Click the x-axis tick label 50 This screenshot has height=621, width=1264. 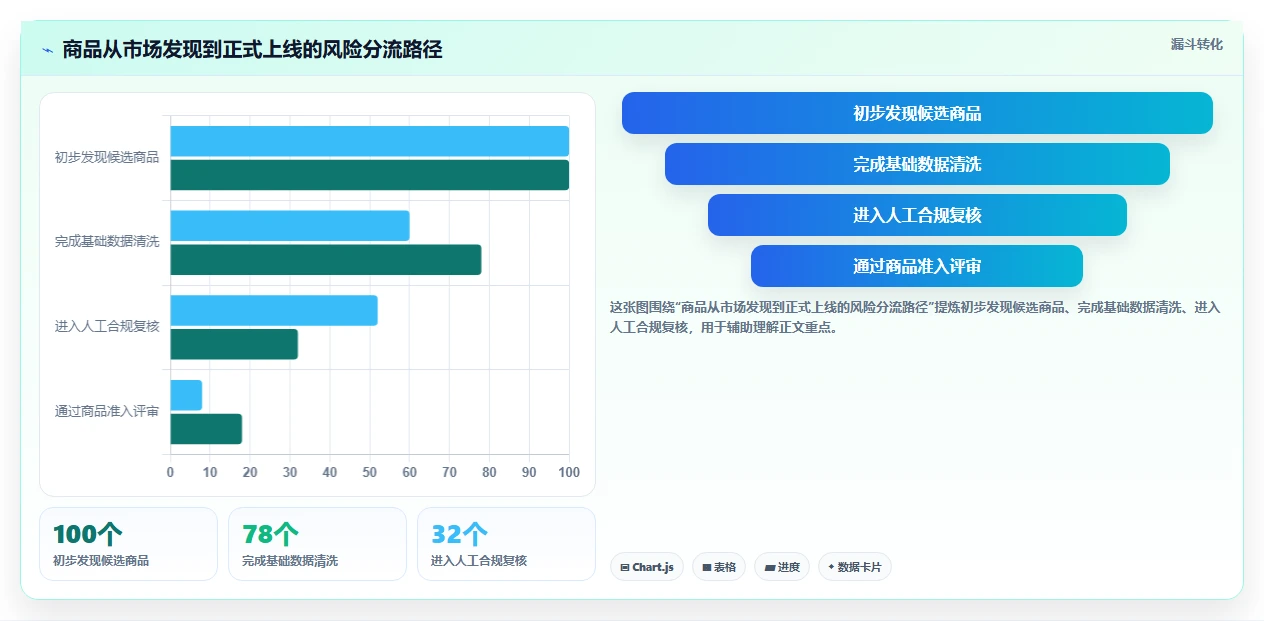point(370,472)
